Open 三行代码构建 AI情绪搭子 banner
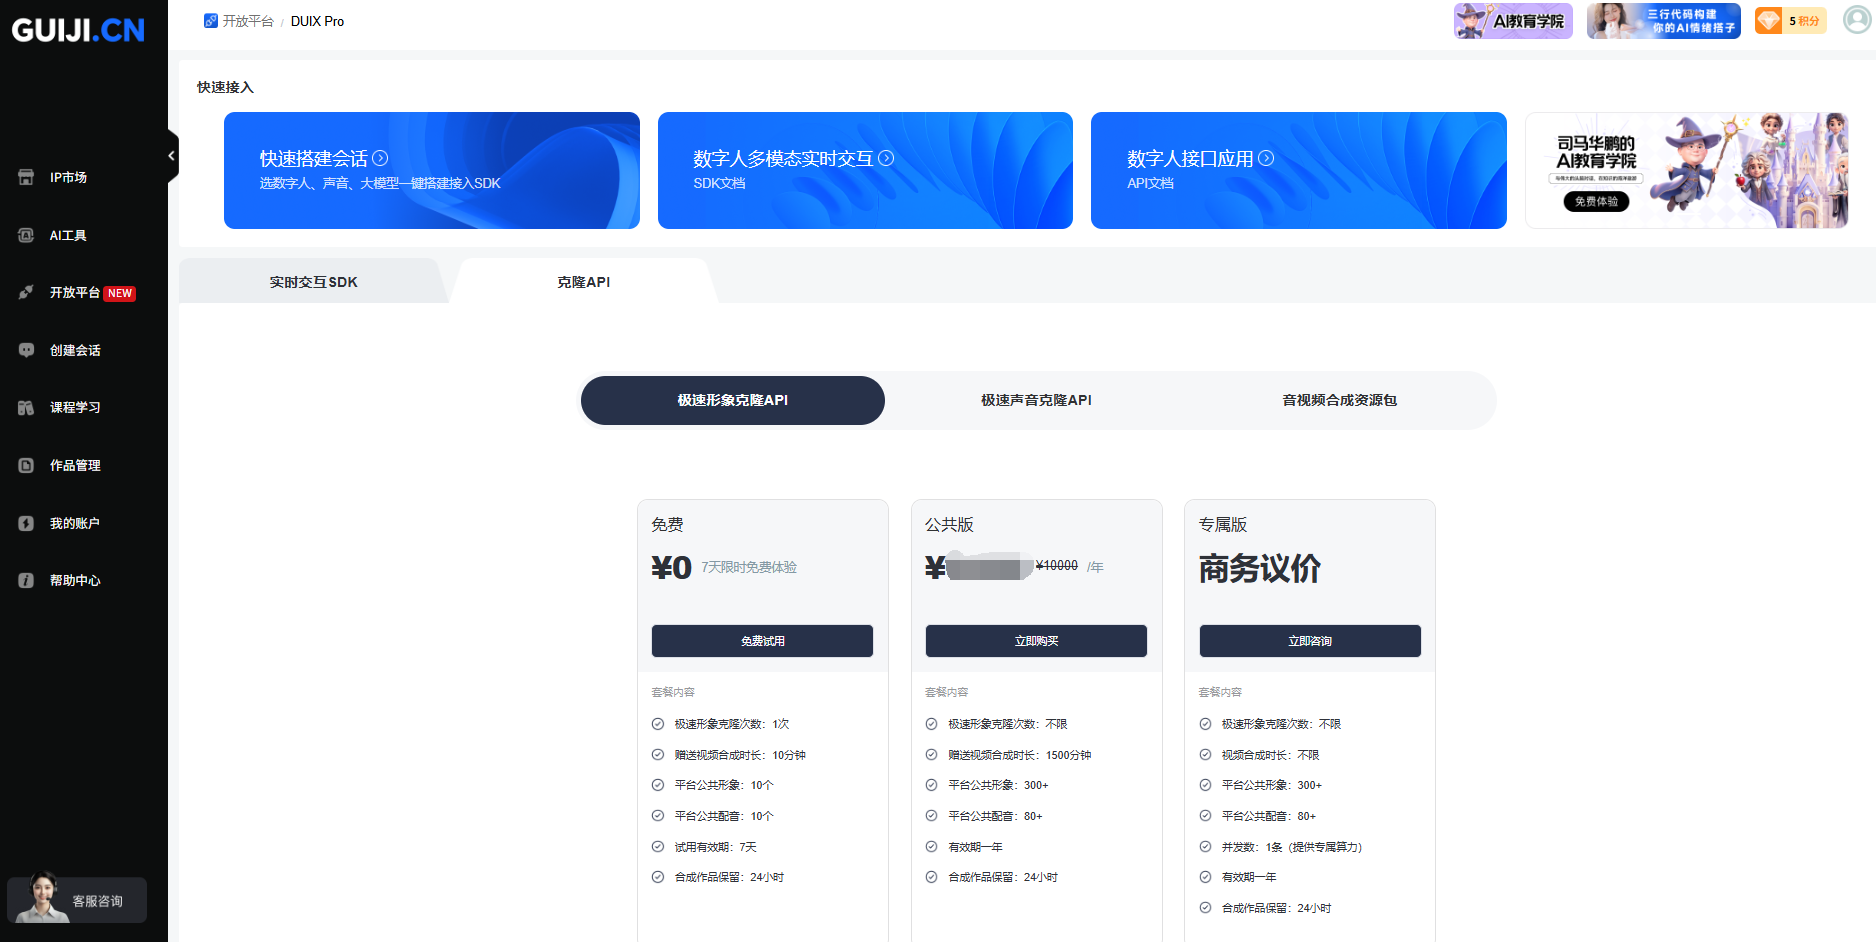 1663,20
